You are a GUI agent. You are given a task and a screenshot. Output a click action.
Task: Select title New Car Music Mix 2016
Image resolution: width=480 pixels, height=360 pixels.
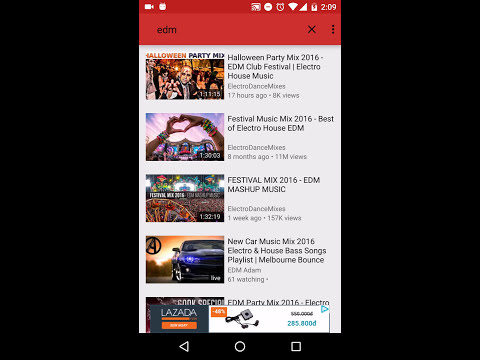(277, 251)
